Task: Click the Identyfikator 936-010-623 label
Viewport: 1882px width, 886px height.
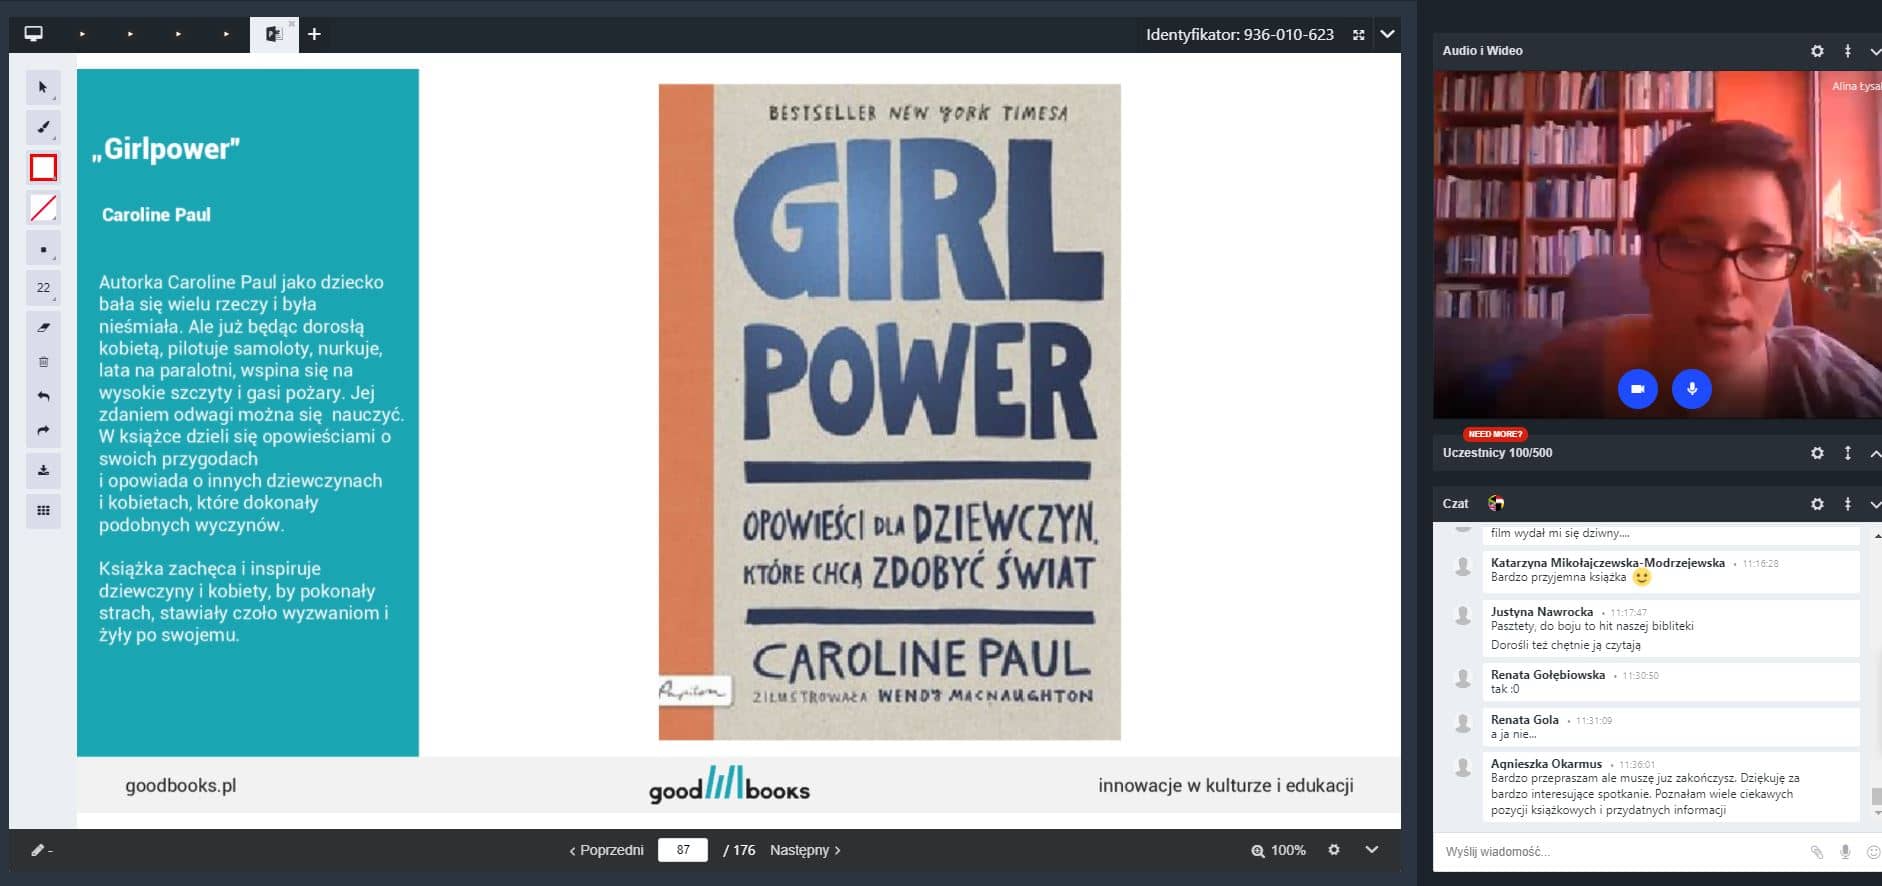Action: point(1240,34)
